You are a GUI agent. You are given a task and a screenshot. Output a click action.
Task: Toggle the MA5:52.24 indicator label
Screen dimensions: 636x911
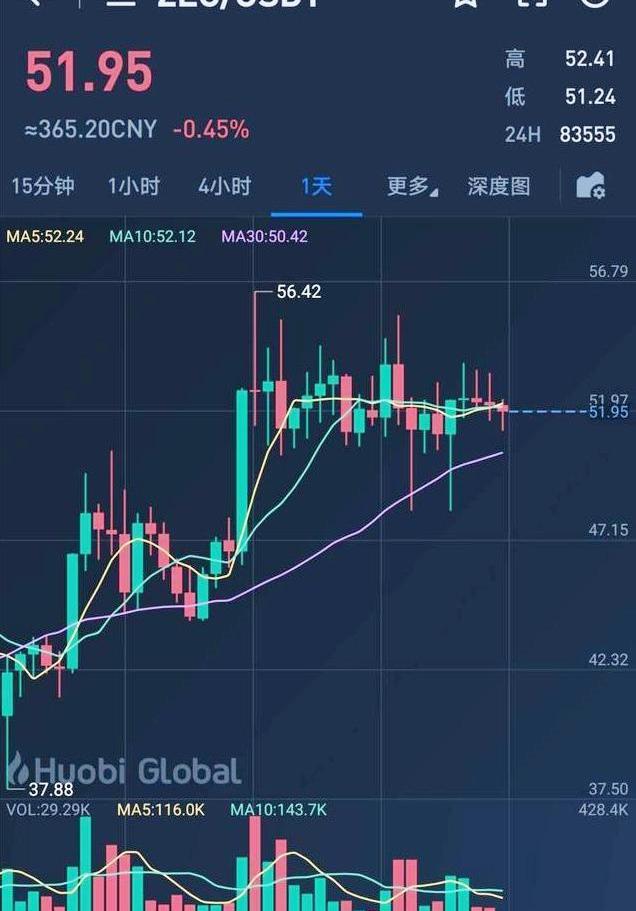click(x=45, y=236)
